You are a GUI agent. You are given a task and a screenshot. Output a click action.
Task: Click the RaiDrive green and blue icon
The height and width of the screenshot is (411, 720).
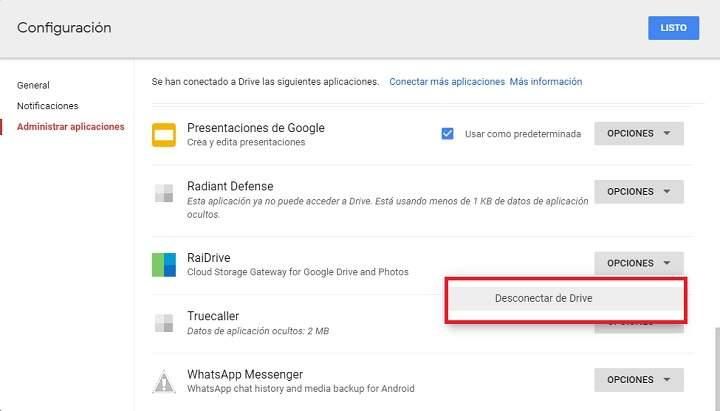click(164, 264)
